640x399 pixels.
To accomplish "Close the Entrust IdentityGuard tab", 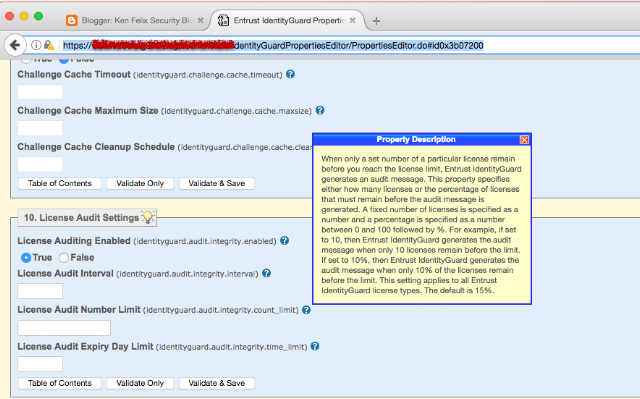I will click(353, 20).
